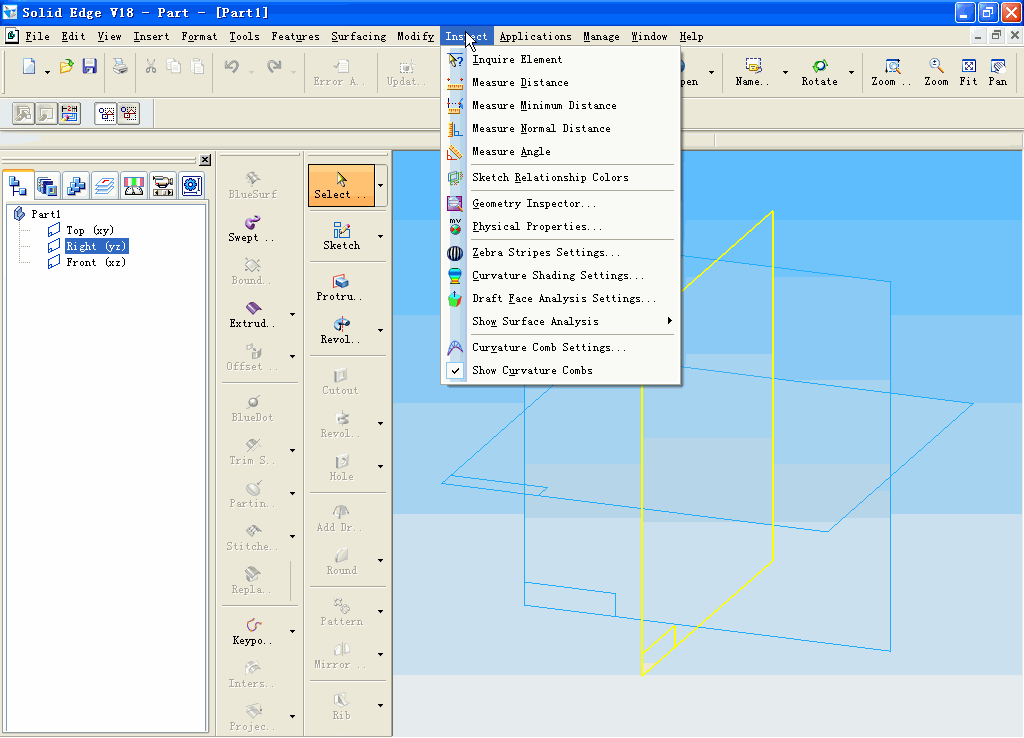This screenshot has height=738, width=1024.
Task: Close the EdgeBar panel with its X
Action: tap(205, 160)
